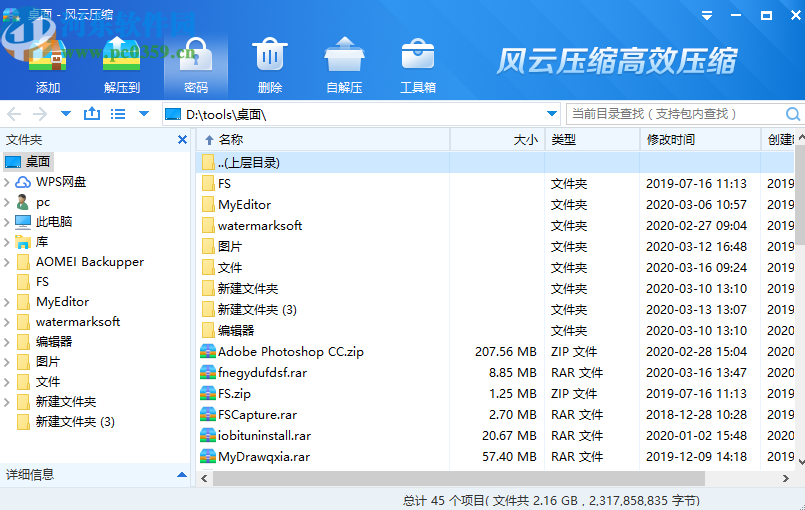Expand the MyEditor tree node

[x=7, y=302]
